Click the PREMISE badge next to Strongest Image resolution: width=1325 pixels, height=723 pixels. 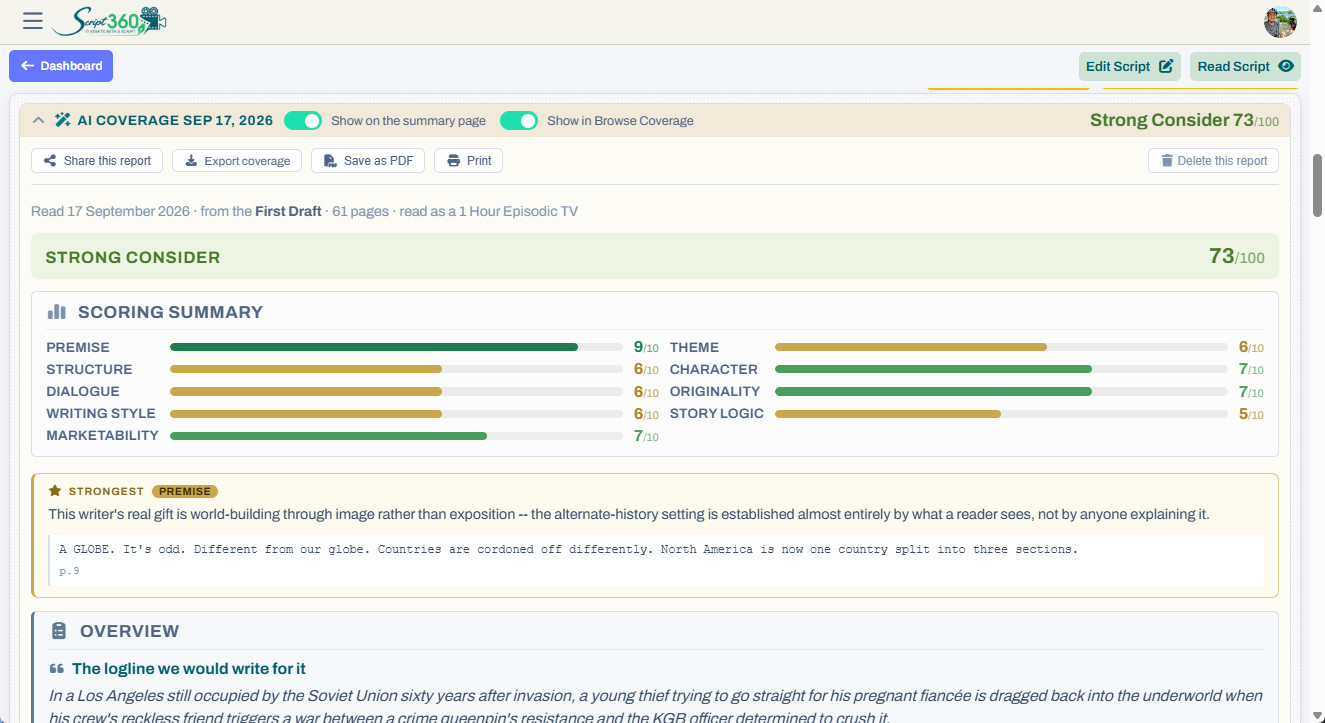(185, 491)
